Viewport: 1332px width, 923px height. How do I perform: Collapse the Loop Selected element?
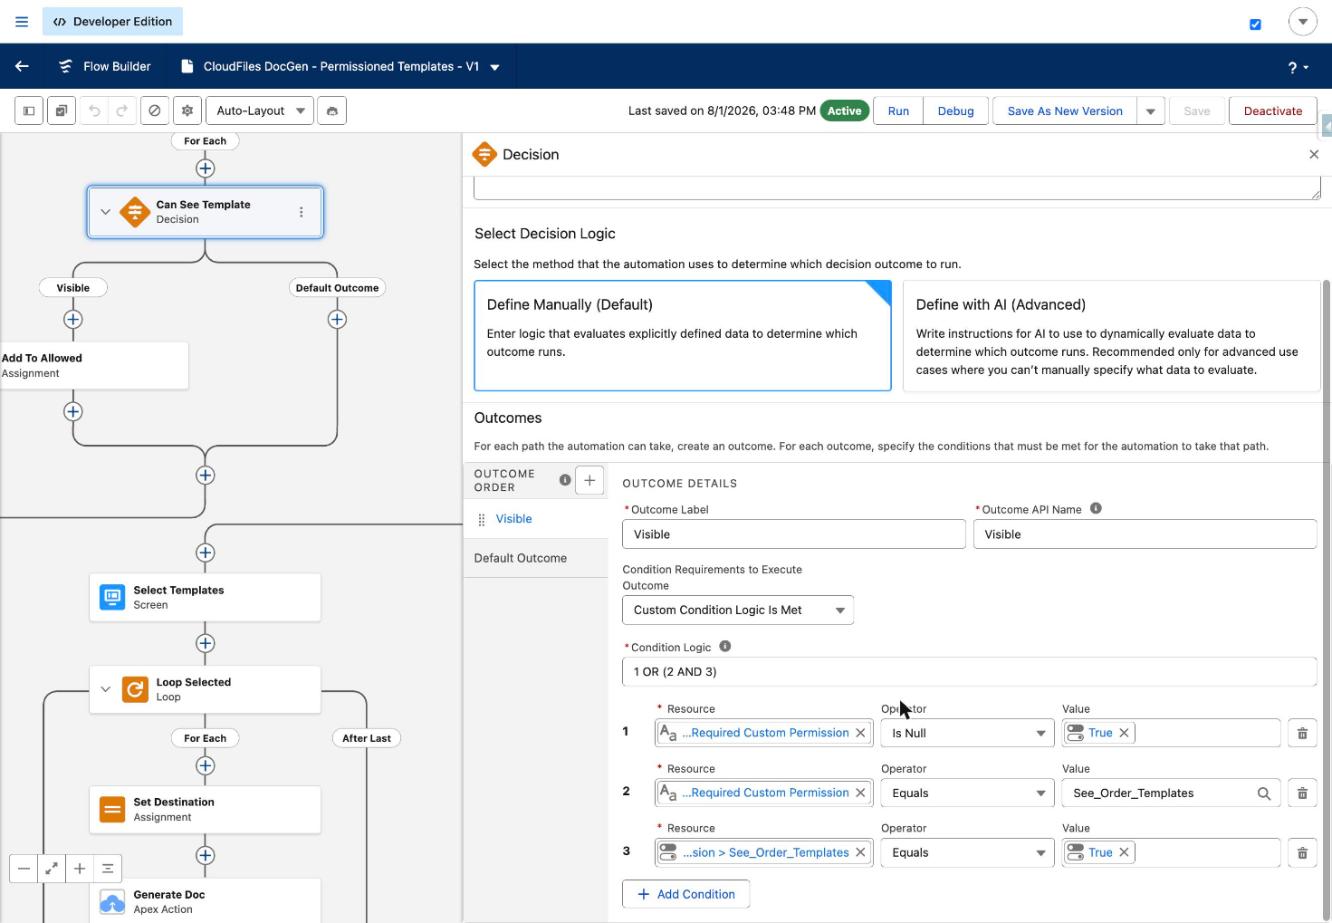click(x=105, y=690)
